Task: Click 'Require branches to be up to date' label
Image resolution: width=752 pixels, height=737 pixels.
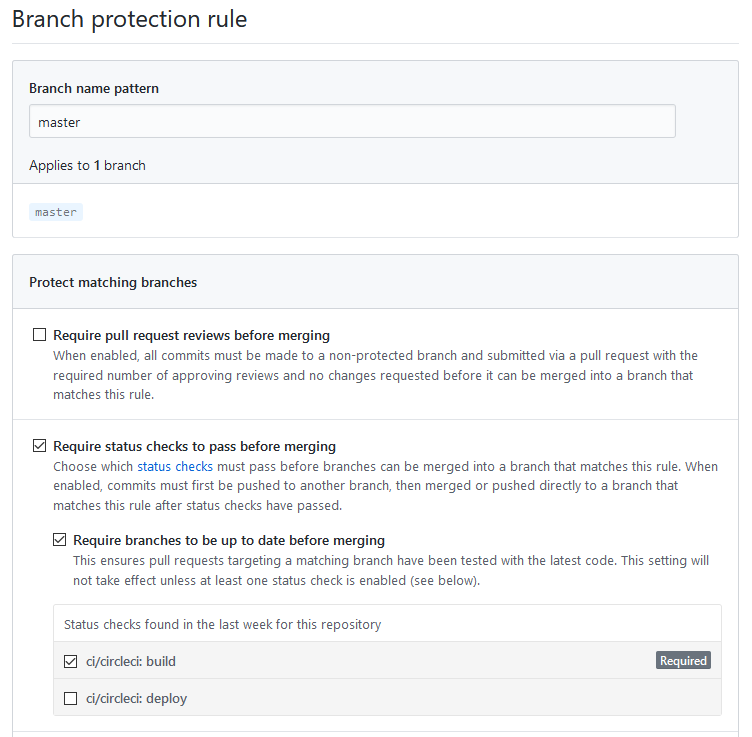Action: pos(229,540)
